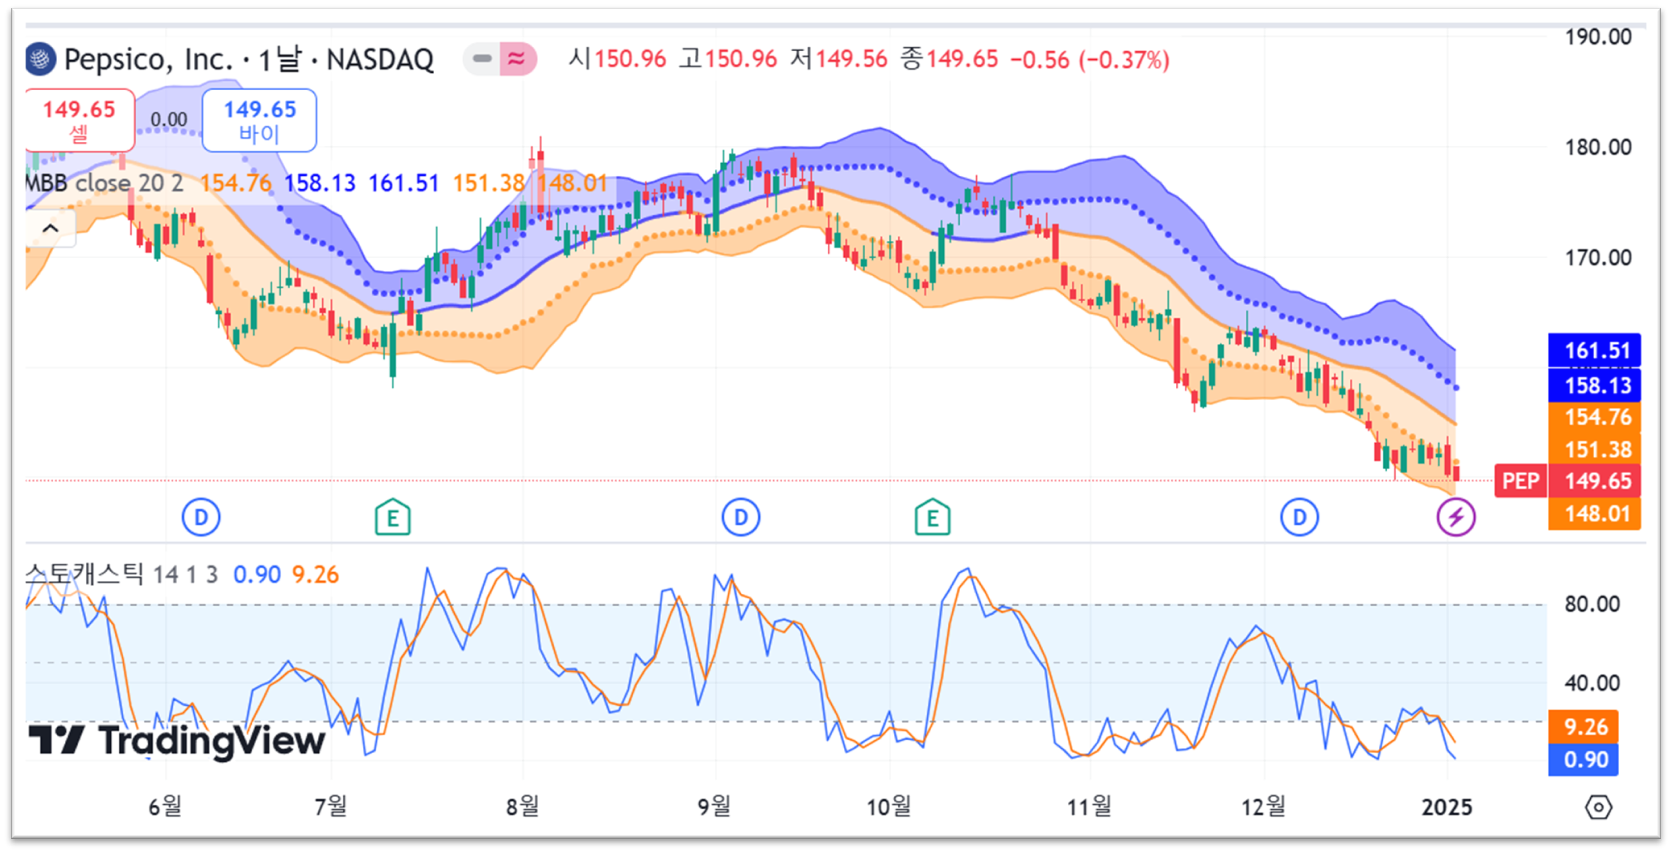Click the 190.00 price axis label
Viewport: 1672px width, 853px height.
point(1598,37)
